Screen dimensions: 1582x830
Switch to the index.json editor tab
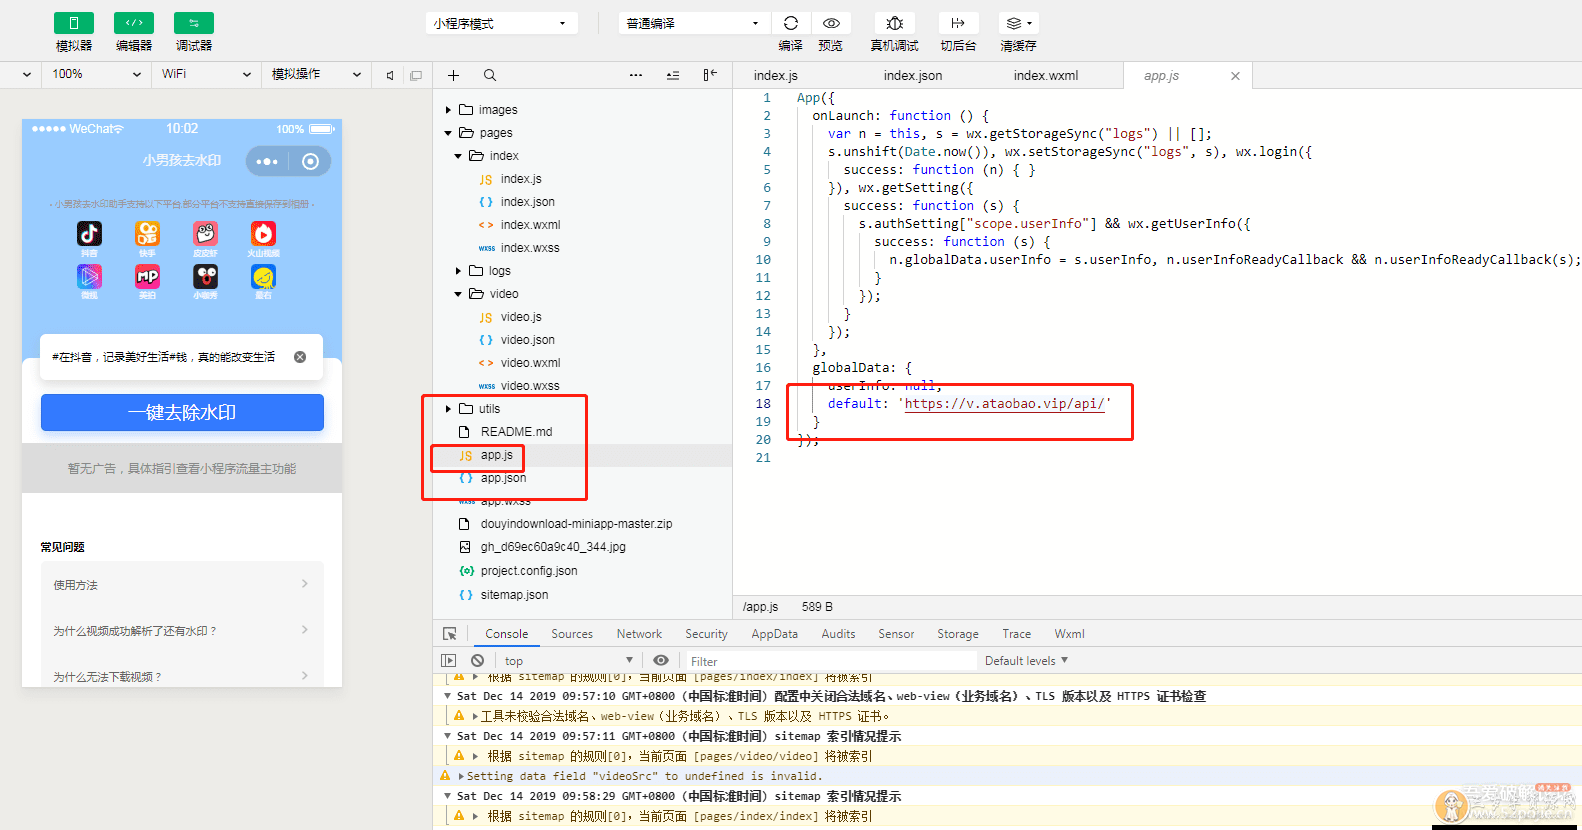tap(912, 75)
